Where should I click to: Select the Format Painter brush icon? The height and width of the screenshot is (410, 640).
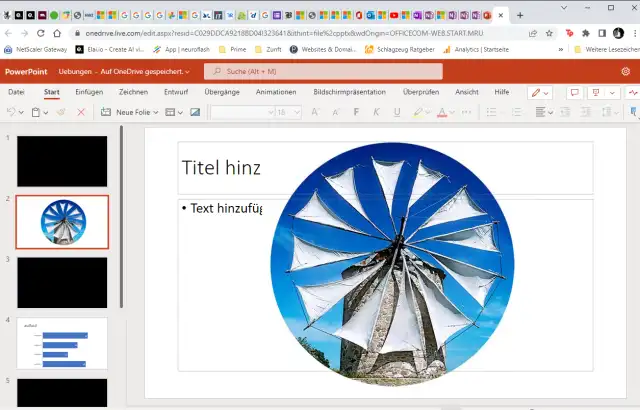[61, 112]
